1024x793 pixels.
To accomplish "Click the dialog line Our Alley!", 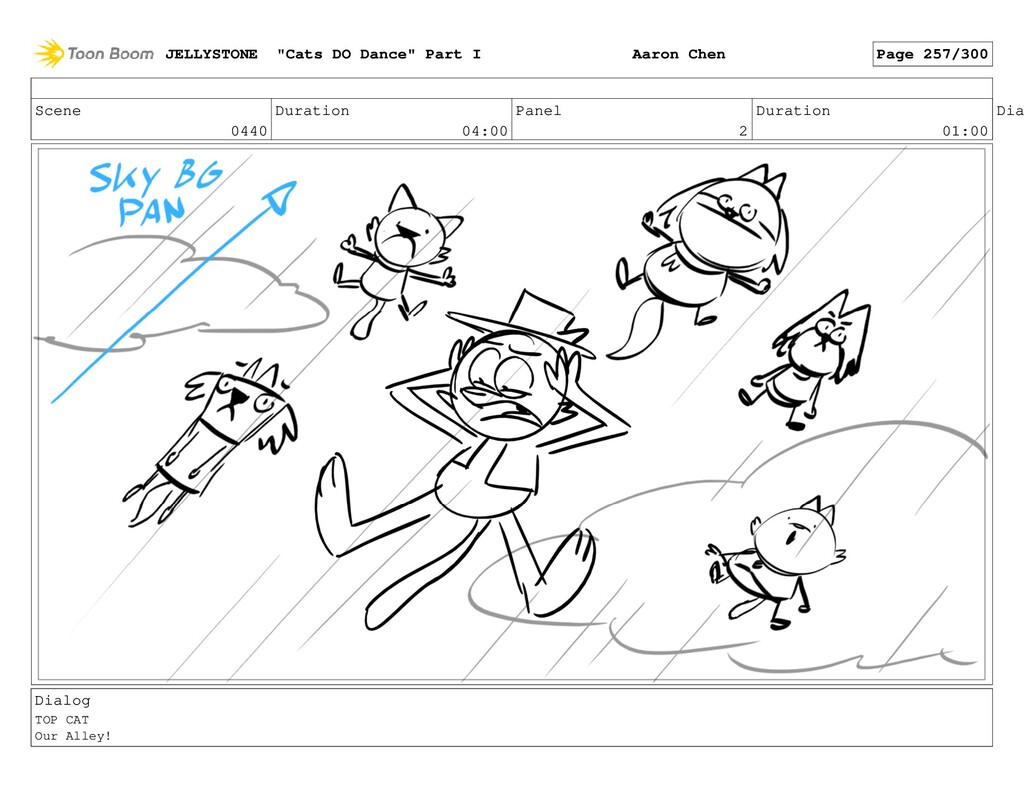I will 72,736.
